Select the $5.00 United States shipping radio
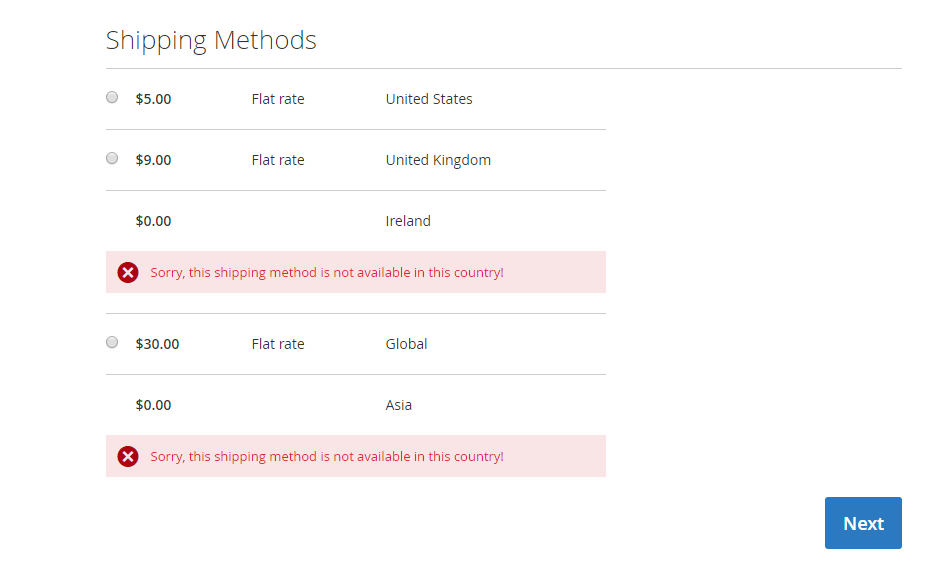Screen dimensions: 943x580 tap(112, 97)
